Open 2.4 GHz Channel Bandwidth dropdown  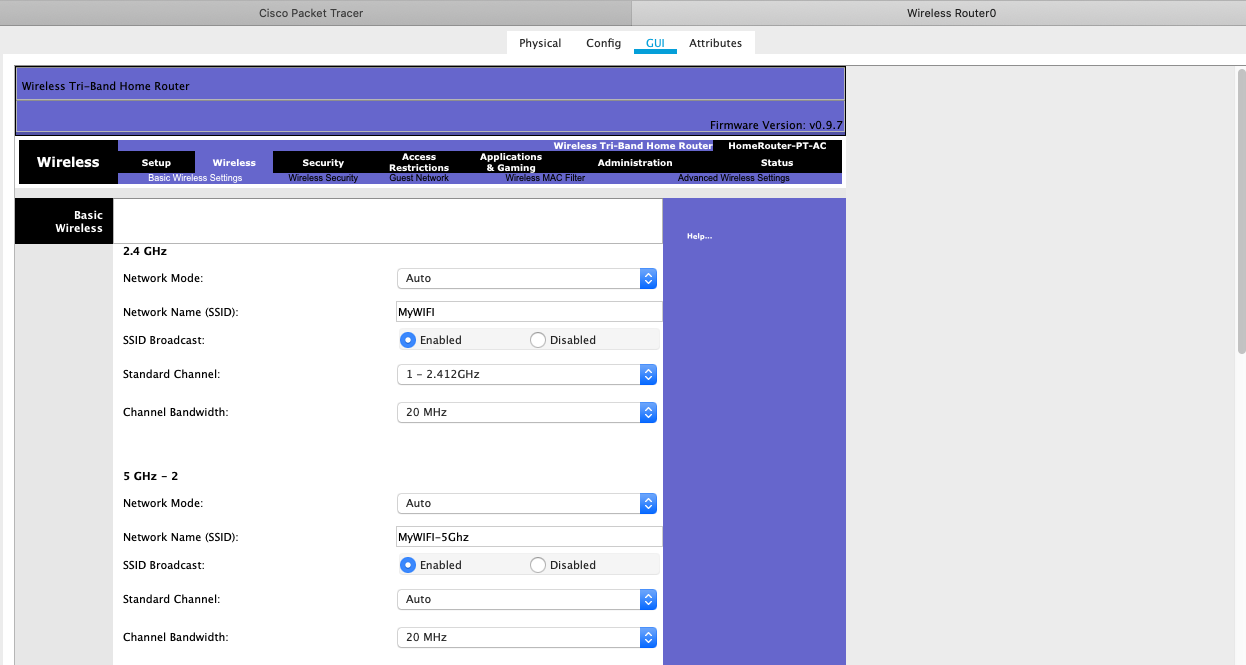click(527, 412)
